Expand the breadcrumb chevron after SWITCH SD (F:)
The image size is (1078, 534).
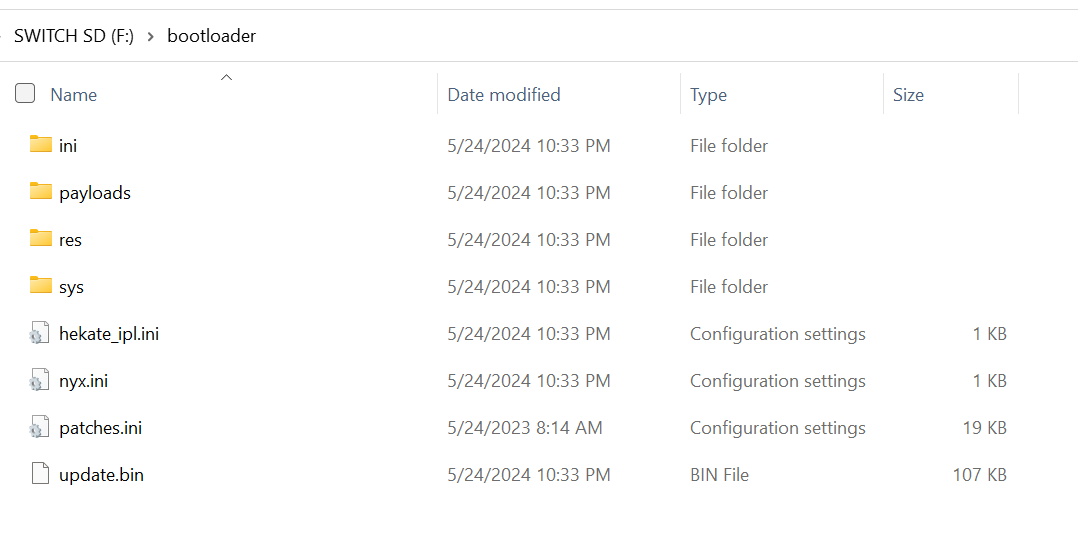click(x=151, y=36)
